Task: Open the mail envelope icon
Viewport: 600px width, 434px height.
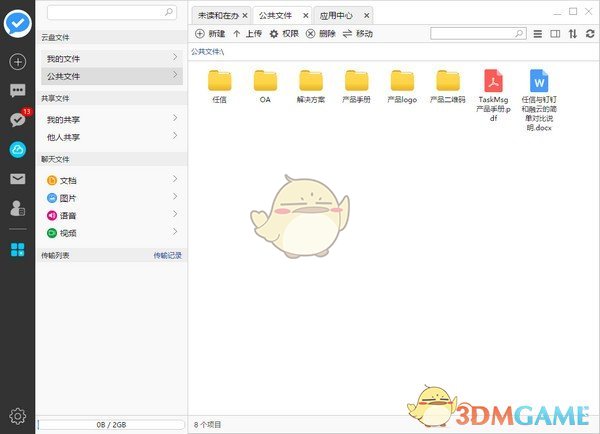Action: tap(18, 179)
